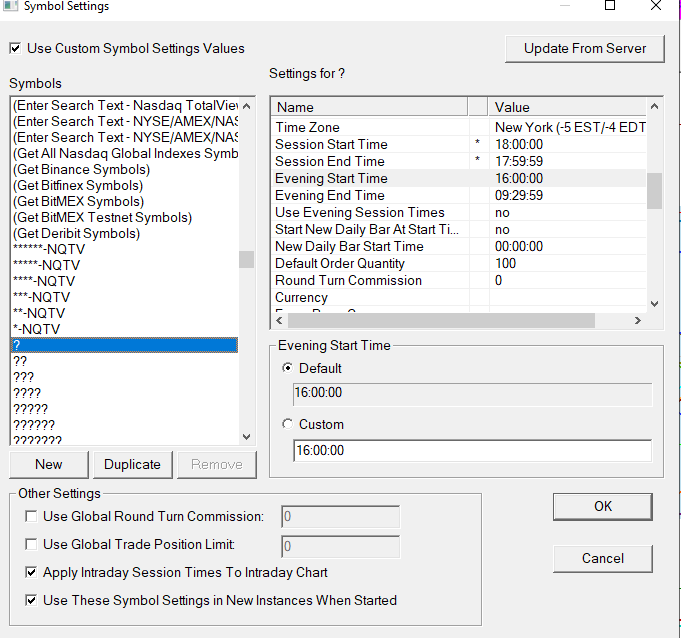Select the ?????? symbol entry
The image size is (681, 638).
125,425
